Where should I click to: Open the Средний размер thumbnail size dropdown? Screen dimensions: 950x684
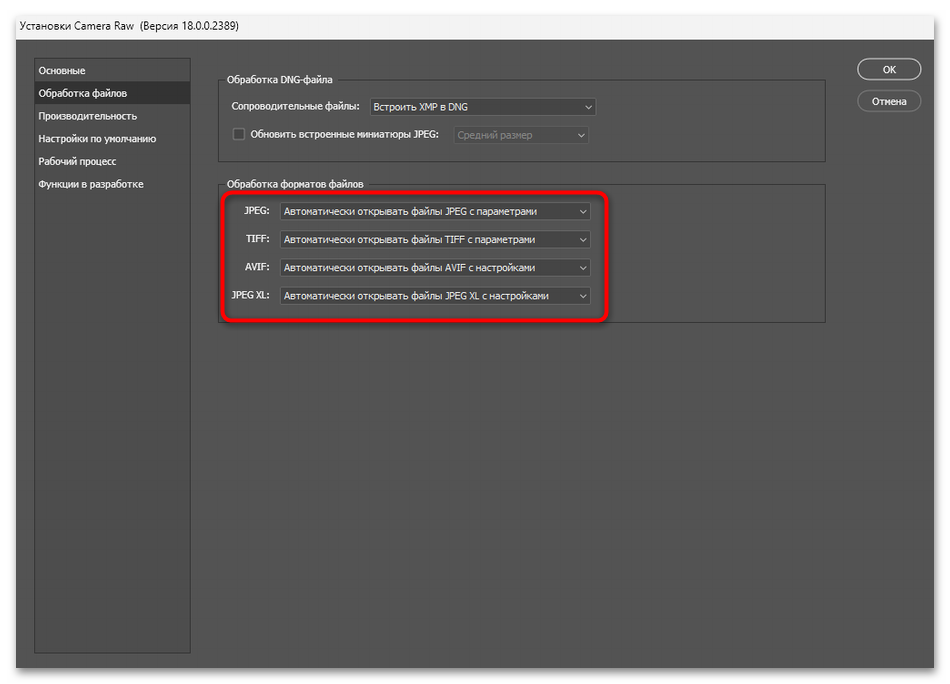tap(521, 135)
